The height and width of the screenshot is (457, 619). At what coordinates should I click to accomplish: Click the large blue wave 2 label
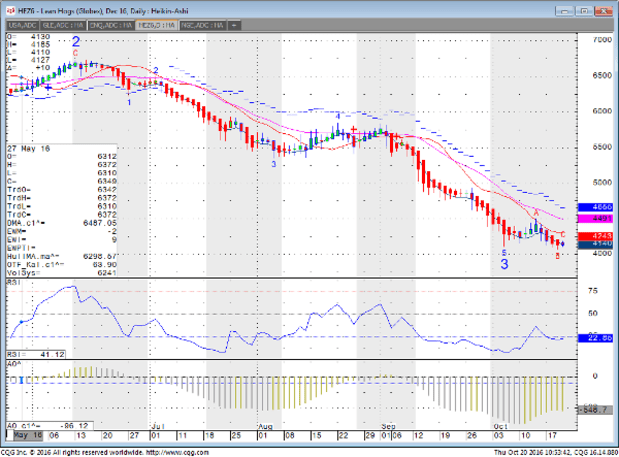76,42
